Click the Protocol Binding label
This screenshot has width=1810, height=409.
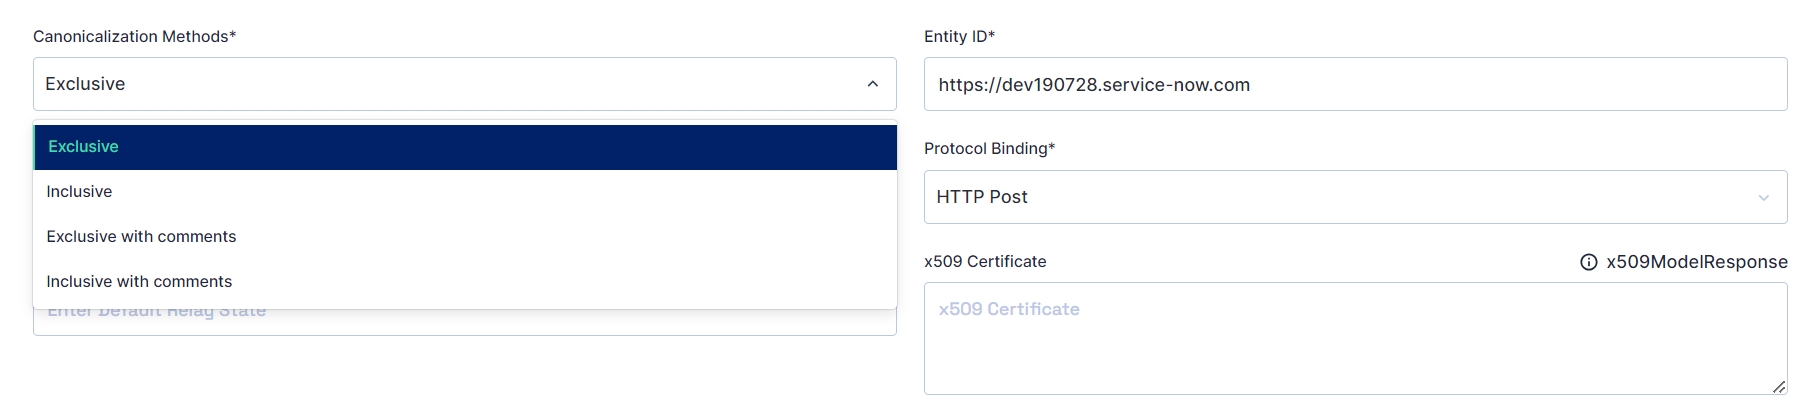tap(989, 148)
